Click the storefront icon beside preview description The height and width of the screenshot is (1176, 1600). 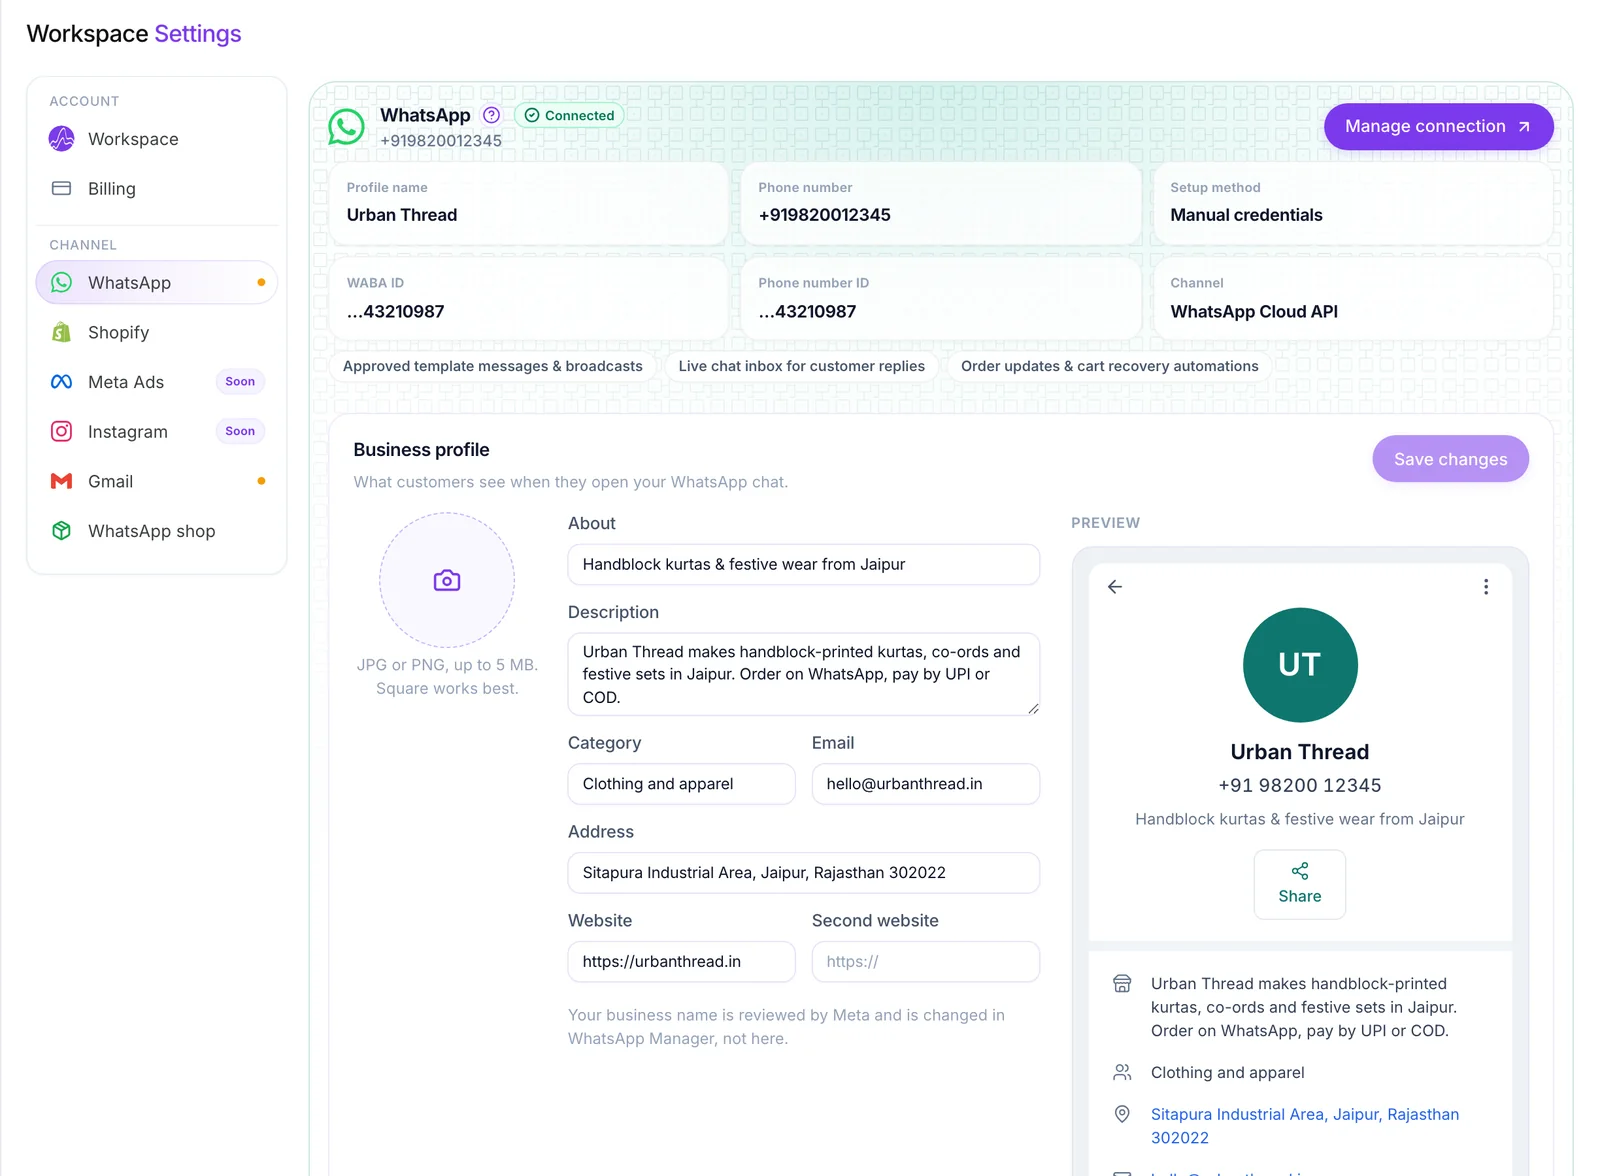tap(1122, 984)
